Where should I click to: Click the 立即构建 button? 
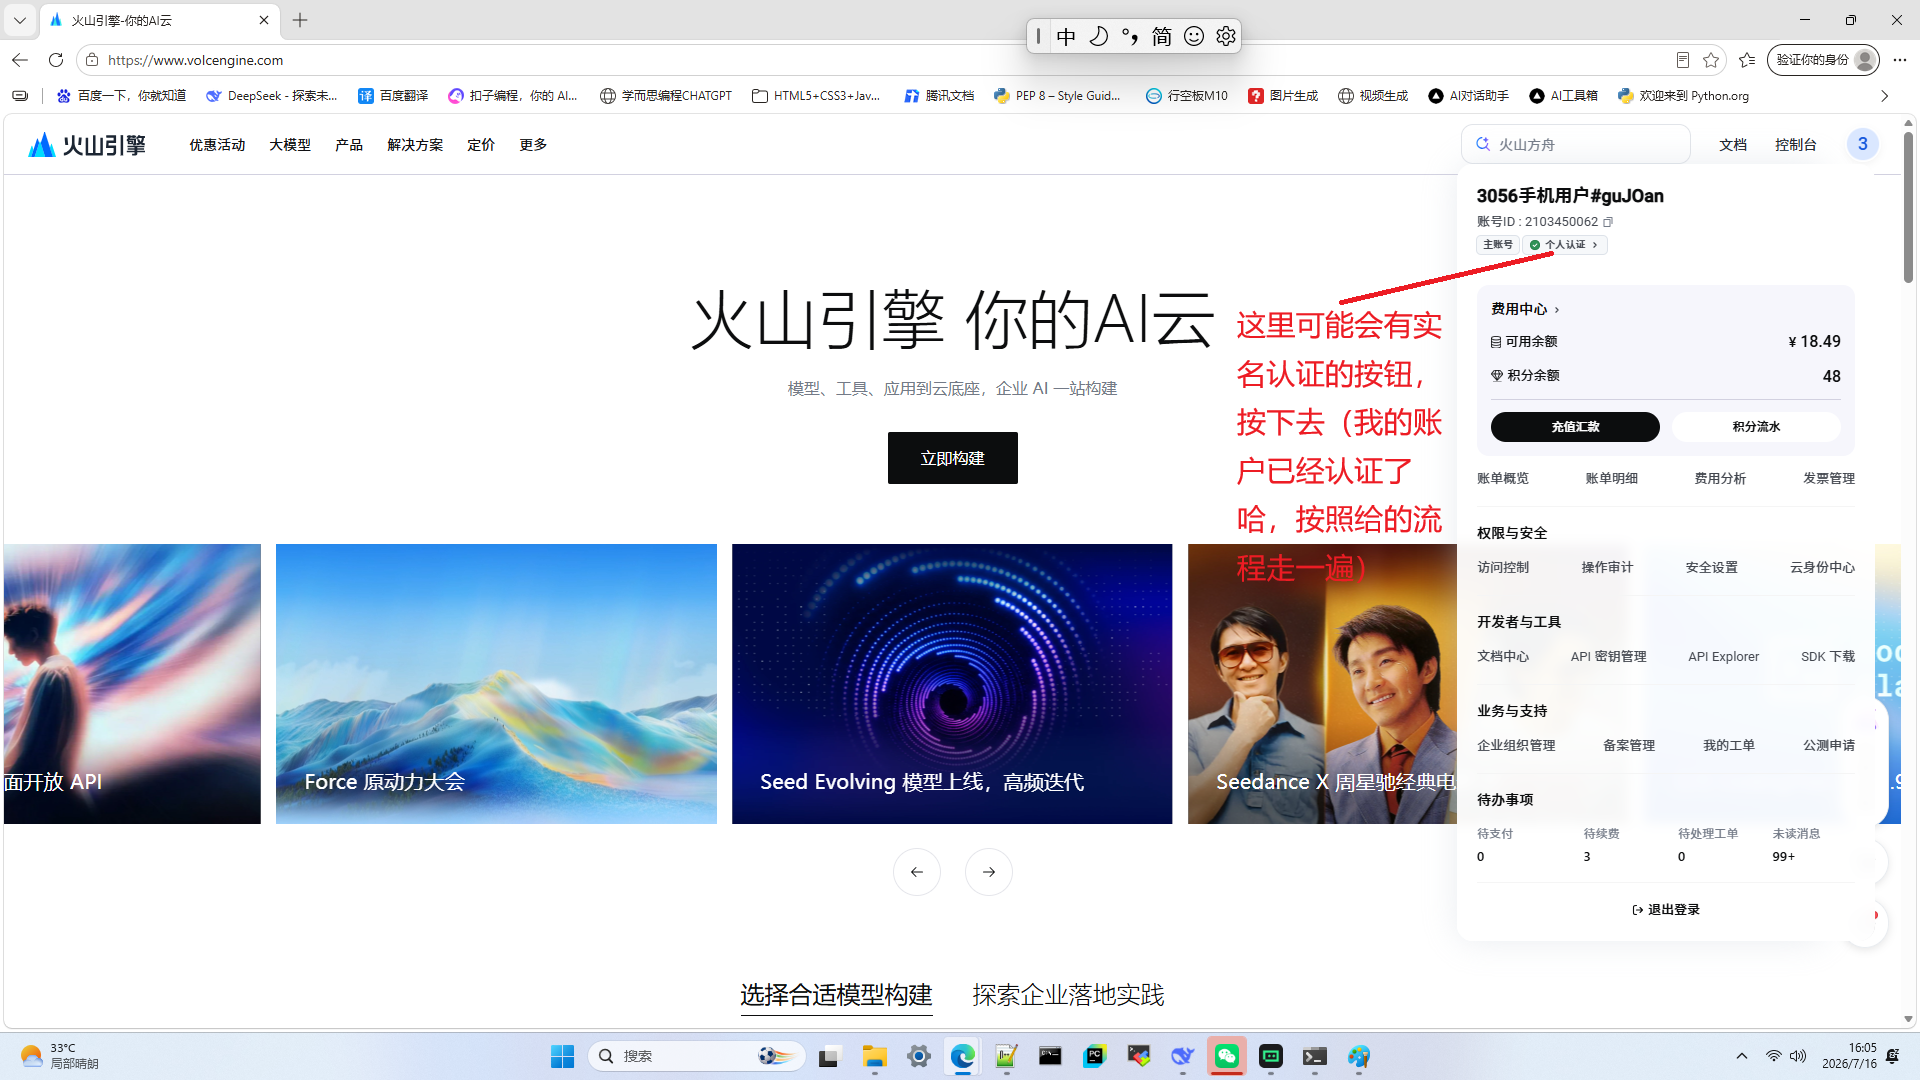click(x=952, y=458)
